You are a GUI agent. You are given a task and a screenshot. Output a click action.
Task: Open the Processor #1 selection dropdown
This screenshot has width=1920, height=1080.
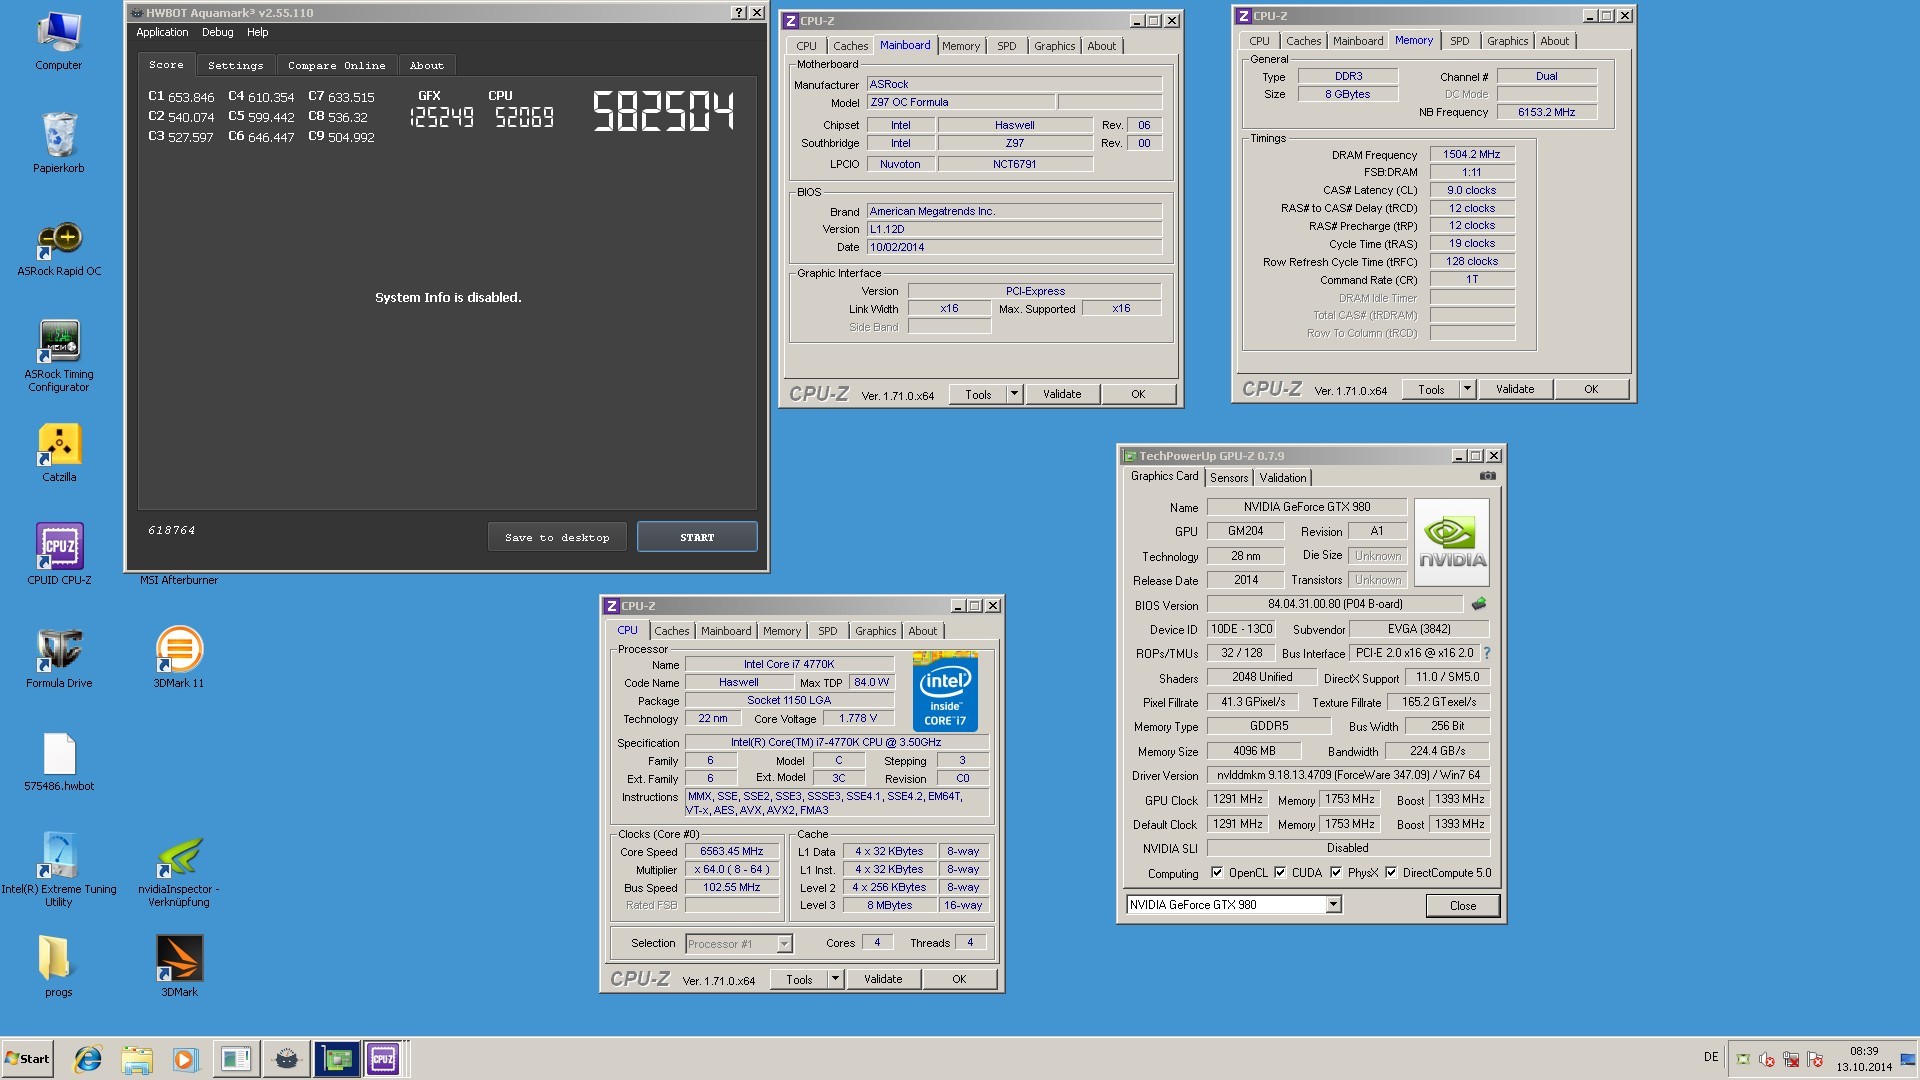(784, 944)
